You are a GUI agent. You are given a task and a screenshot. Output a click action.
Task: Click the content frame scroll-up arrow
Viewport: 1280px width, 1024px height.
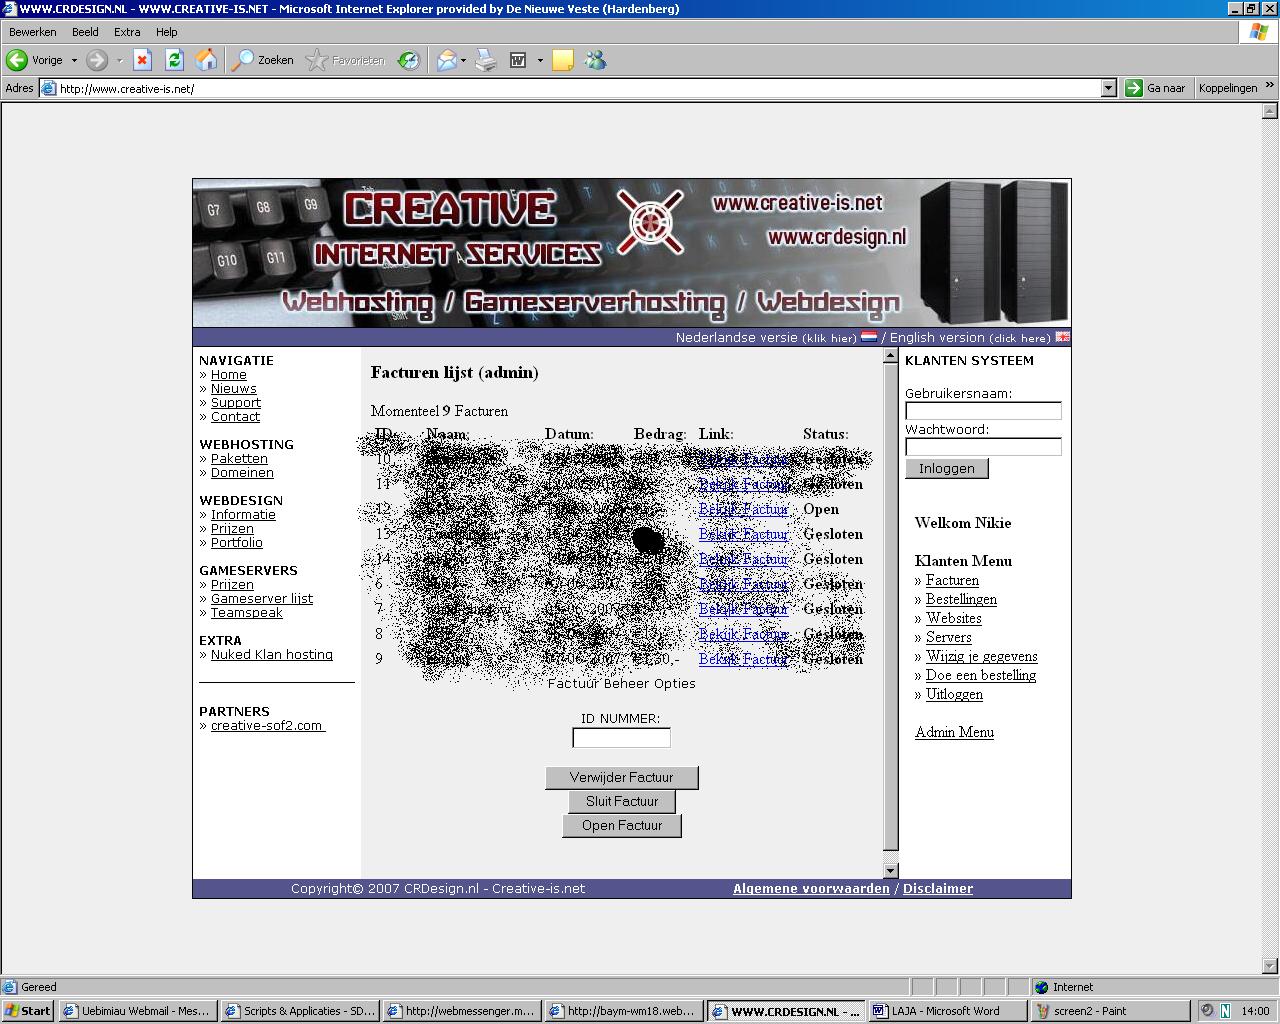[891, 357]
